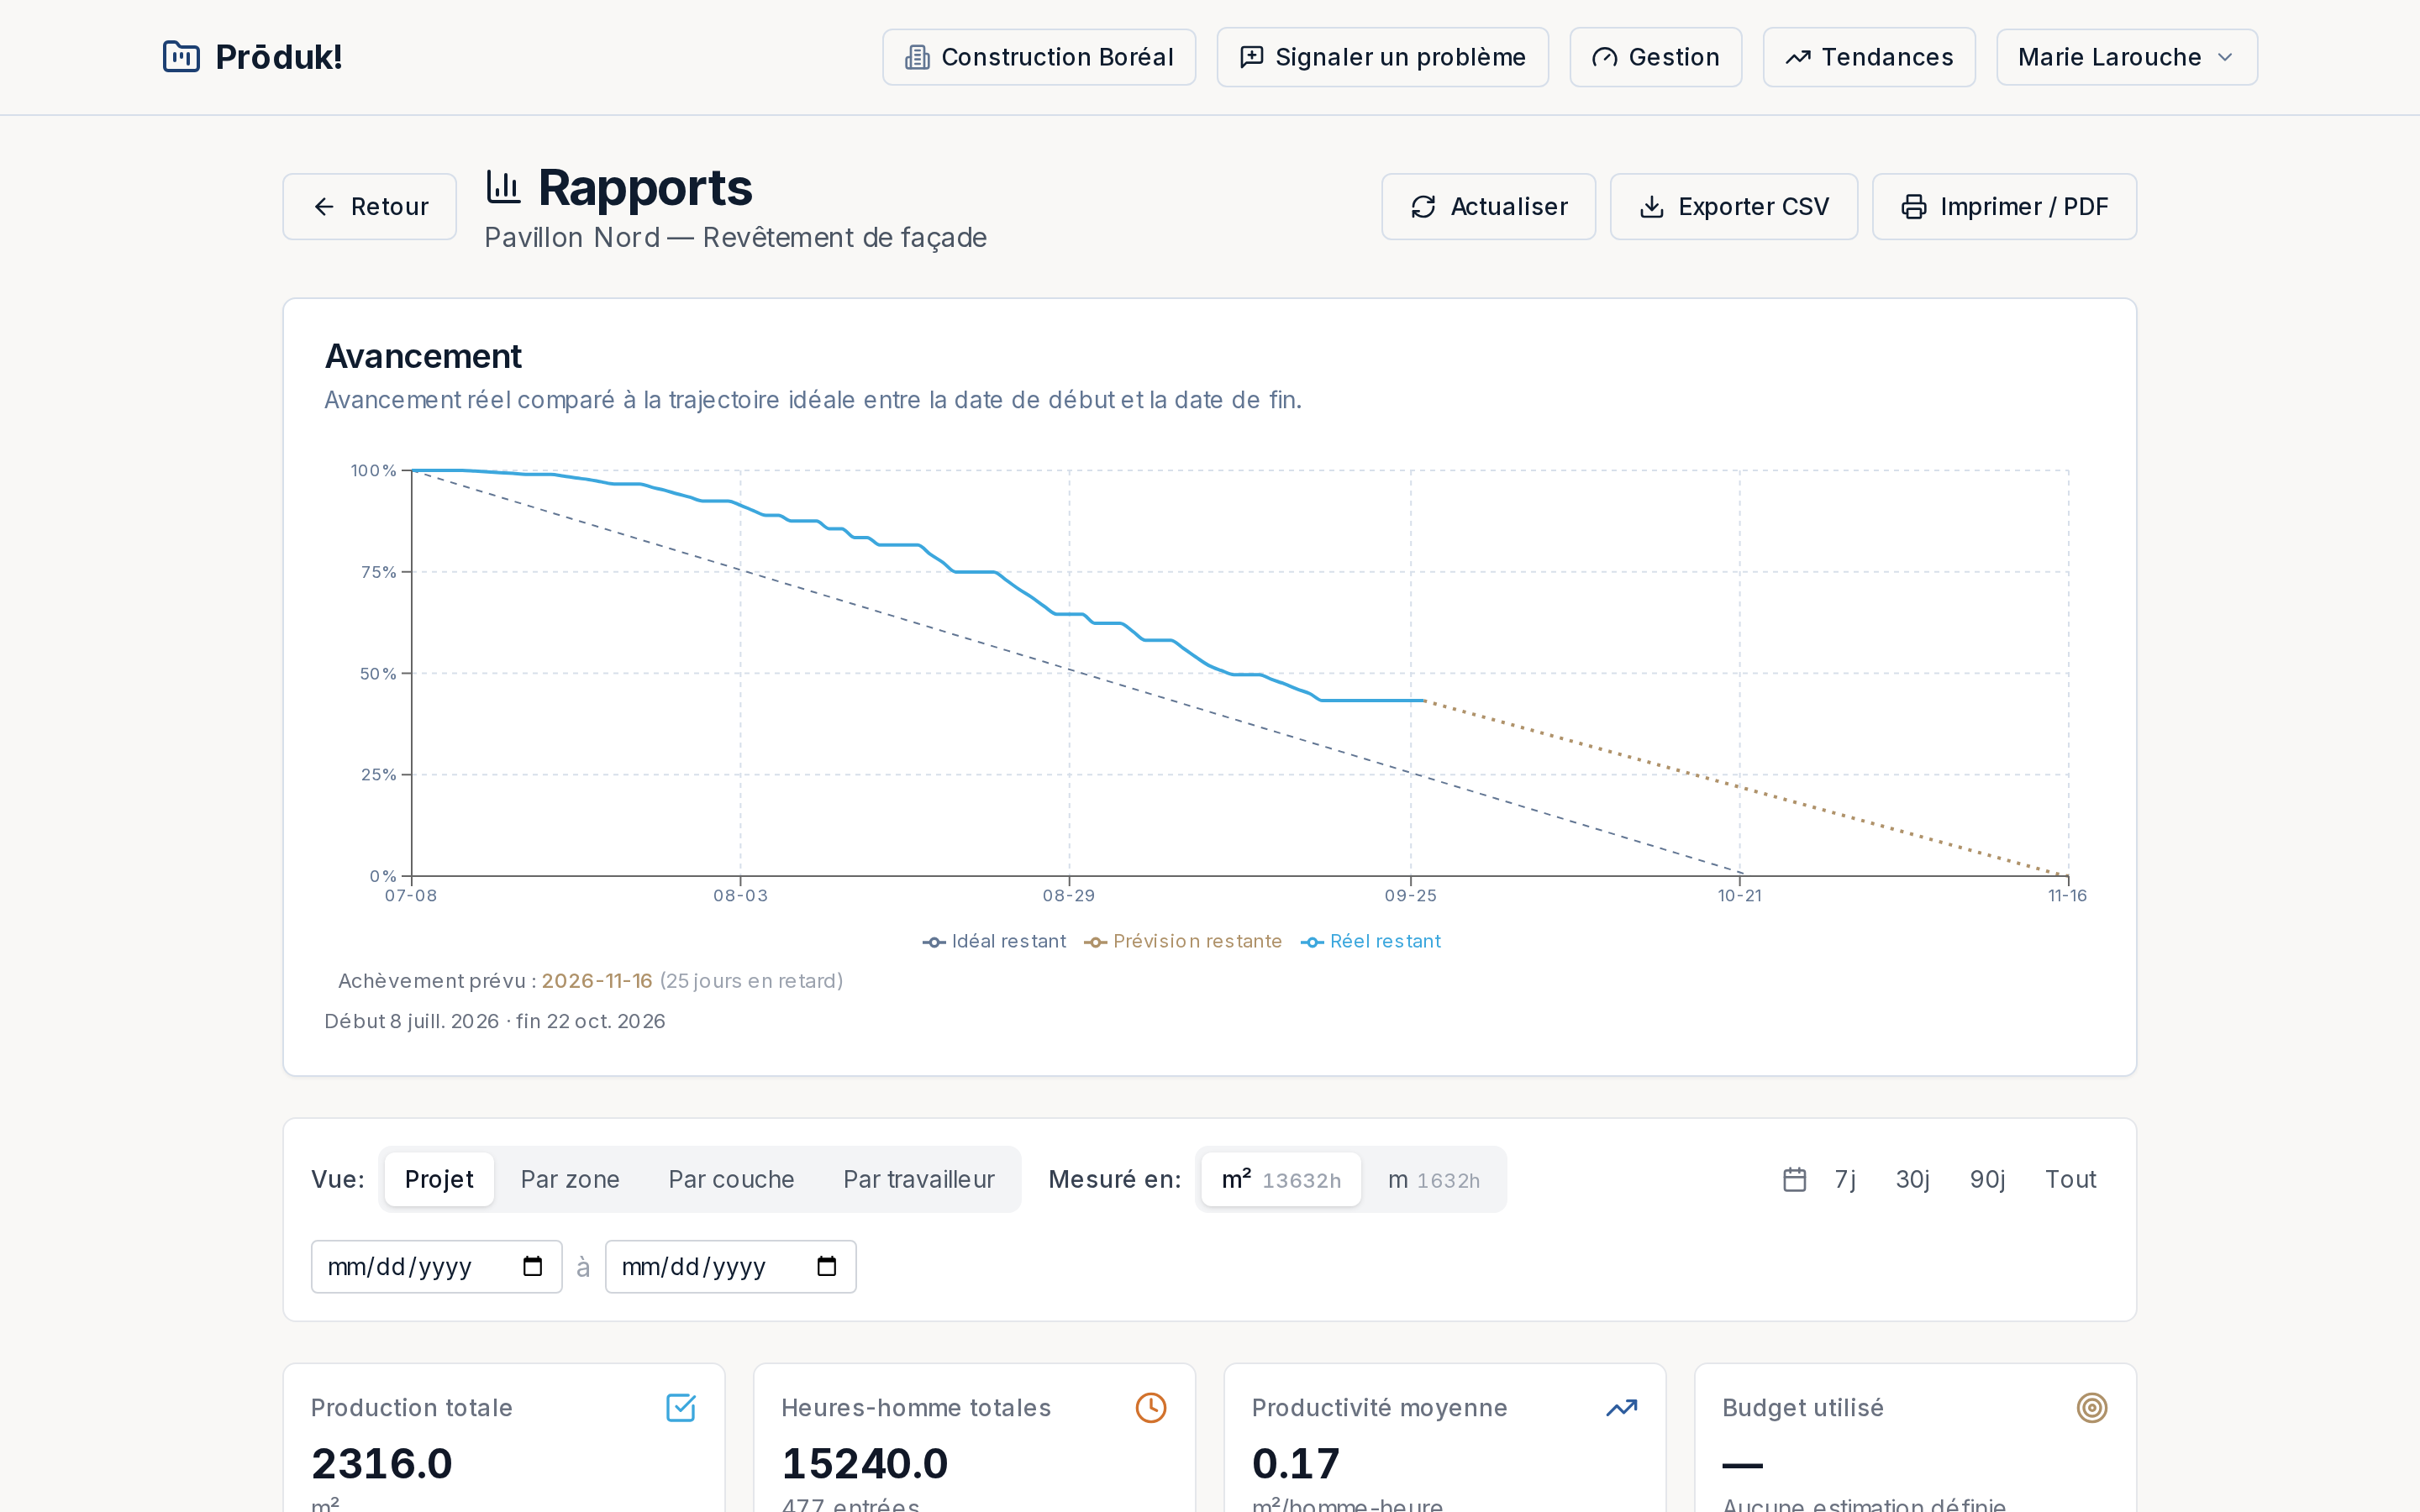Viewport: 2420px width, 1512px height.
Task: Toggle the Idéal restant legend entry
Action: (x=993, y=941)
